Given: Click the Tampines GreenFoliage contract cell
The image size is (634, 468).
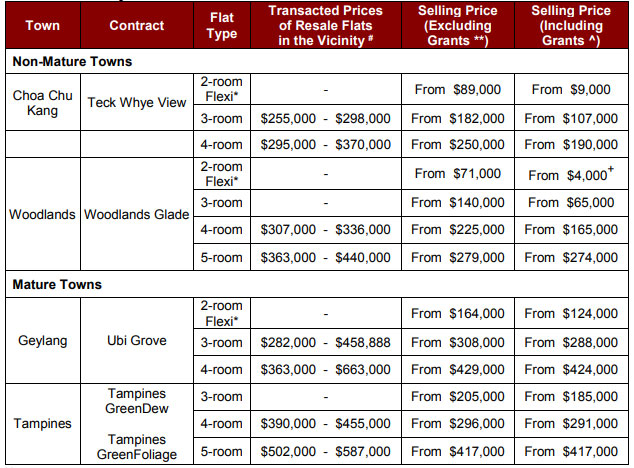Looking at the screenshot, I should pos(136,444).
